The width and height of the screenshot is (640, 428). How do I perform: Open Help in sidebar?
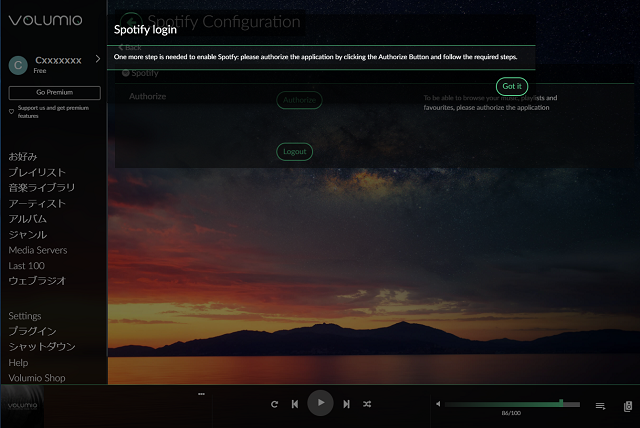(18, 362)
